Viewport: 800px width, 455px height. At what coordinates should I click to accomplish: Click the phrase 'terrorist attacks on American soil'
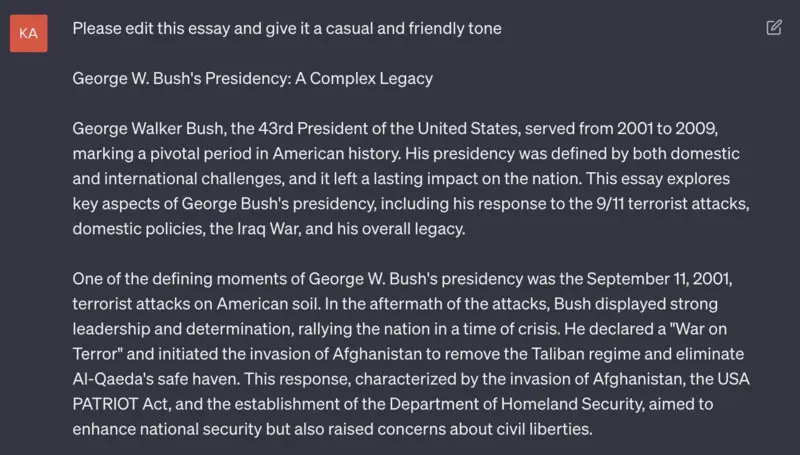(x=196, y=304)
